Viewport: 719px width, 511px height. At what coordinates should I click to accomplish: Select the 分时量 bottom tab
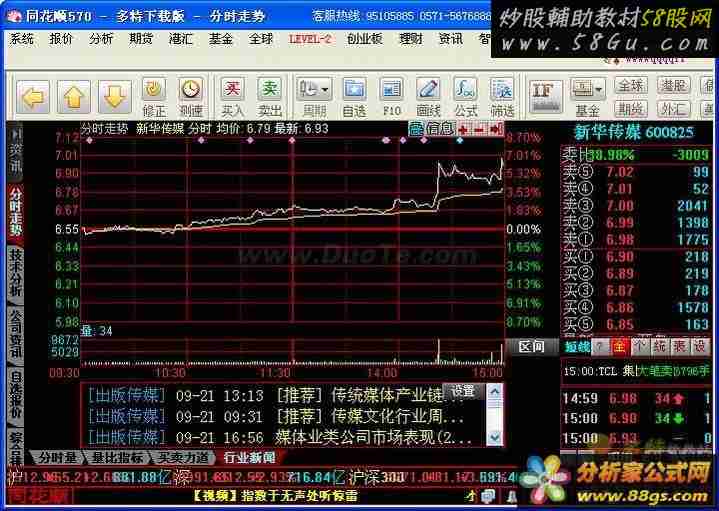pyautogui.click(x=57, y=457)
